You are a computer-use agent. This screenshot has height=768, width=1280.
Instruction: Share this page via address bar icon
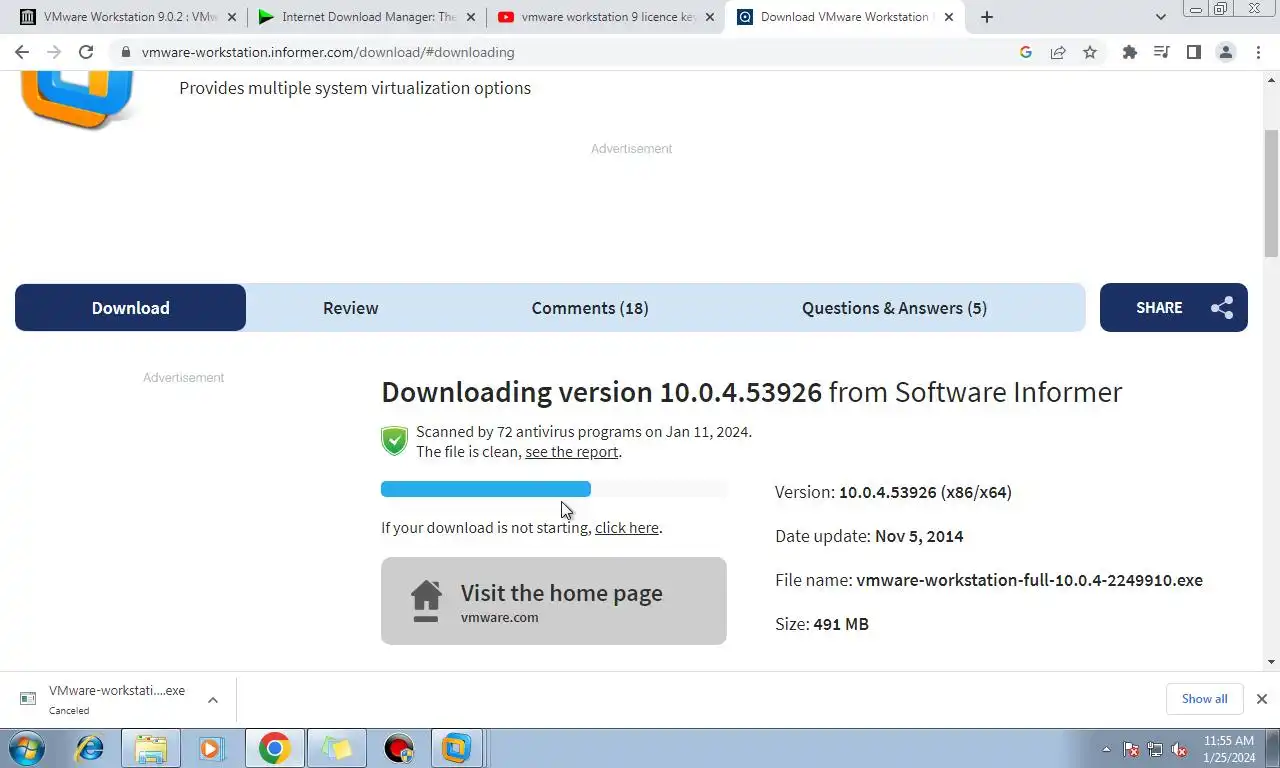click(x=1058, y=52)
